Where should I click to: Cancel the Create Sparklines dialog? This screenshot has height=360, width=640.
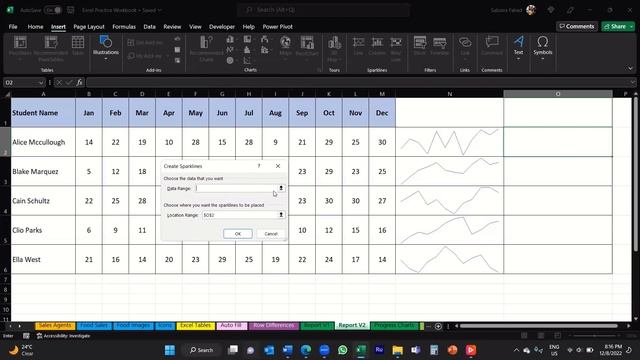(271, 234)
